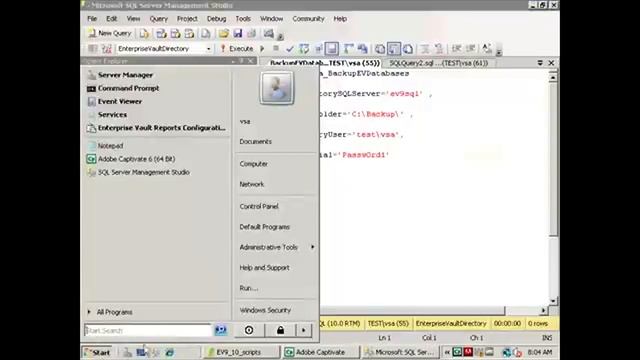The image size is (640, 360).
Task: Click the editor vertical scrollbar down arrow
Action: tap(553, 301)
